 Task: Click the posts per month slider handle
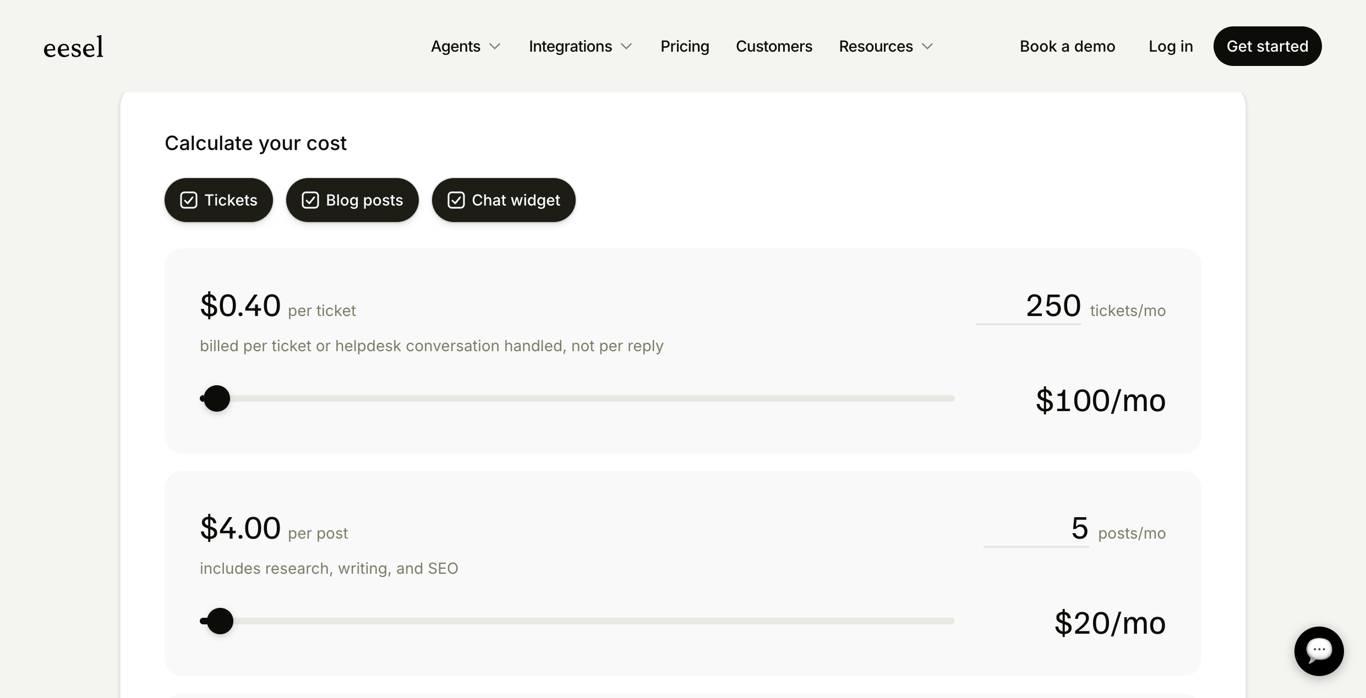pyautogui.click(x=220, y=621)
